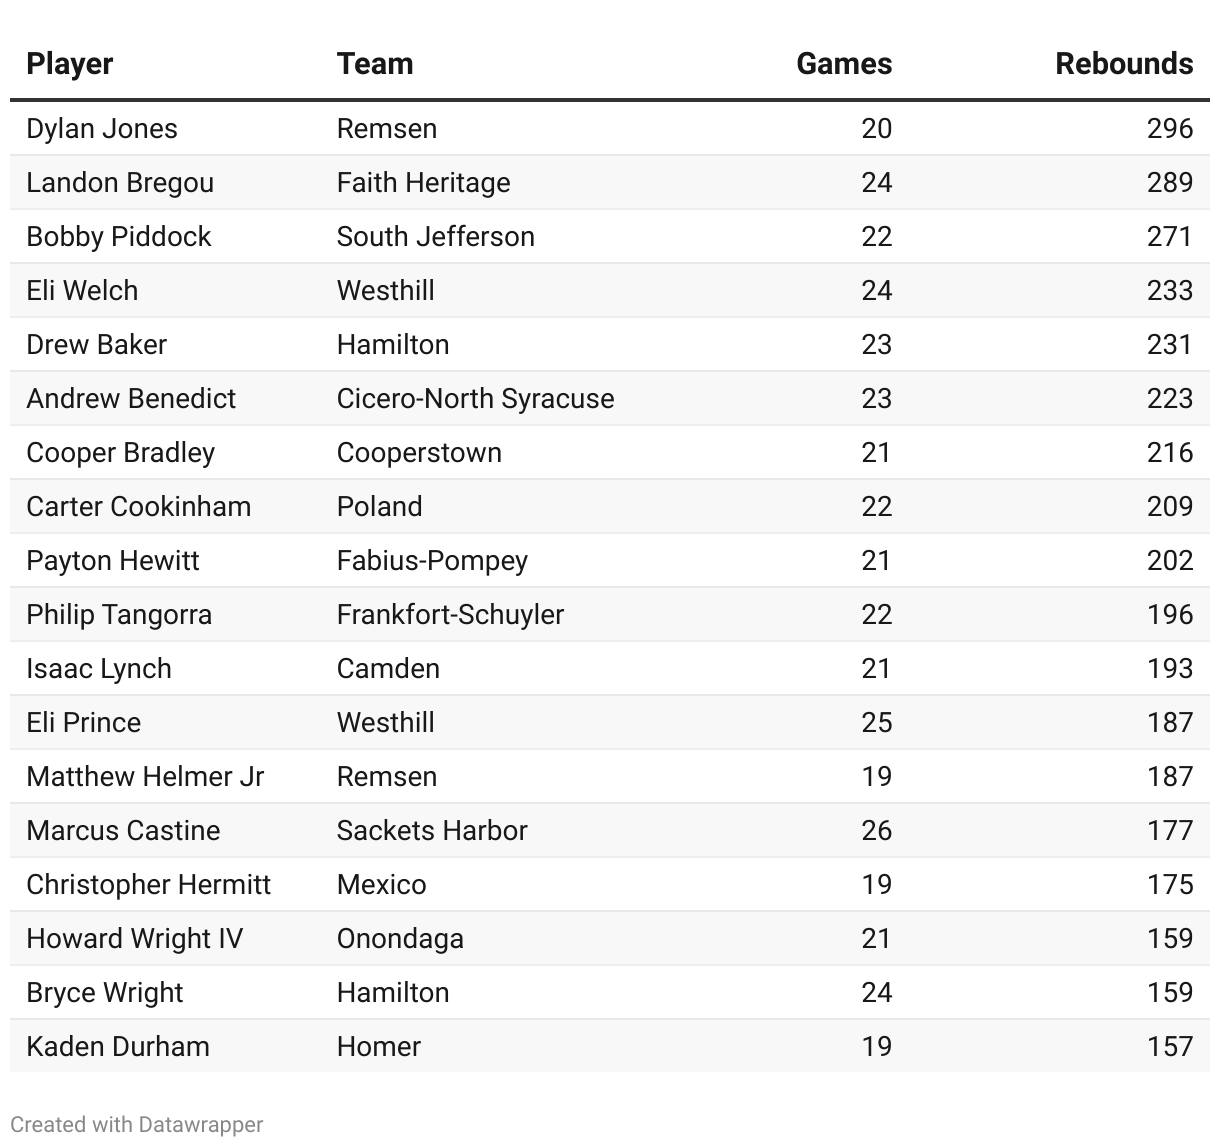The height and width of the screenshot is (1148, 1220).
Task: Click the Rebounds column header
Action: [x=1124, y=63]
